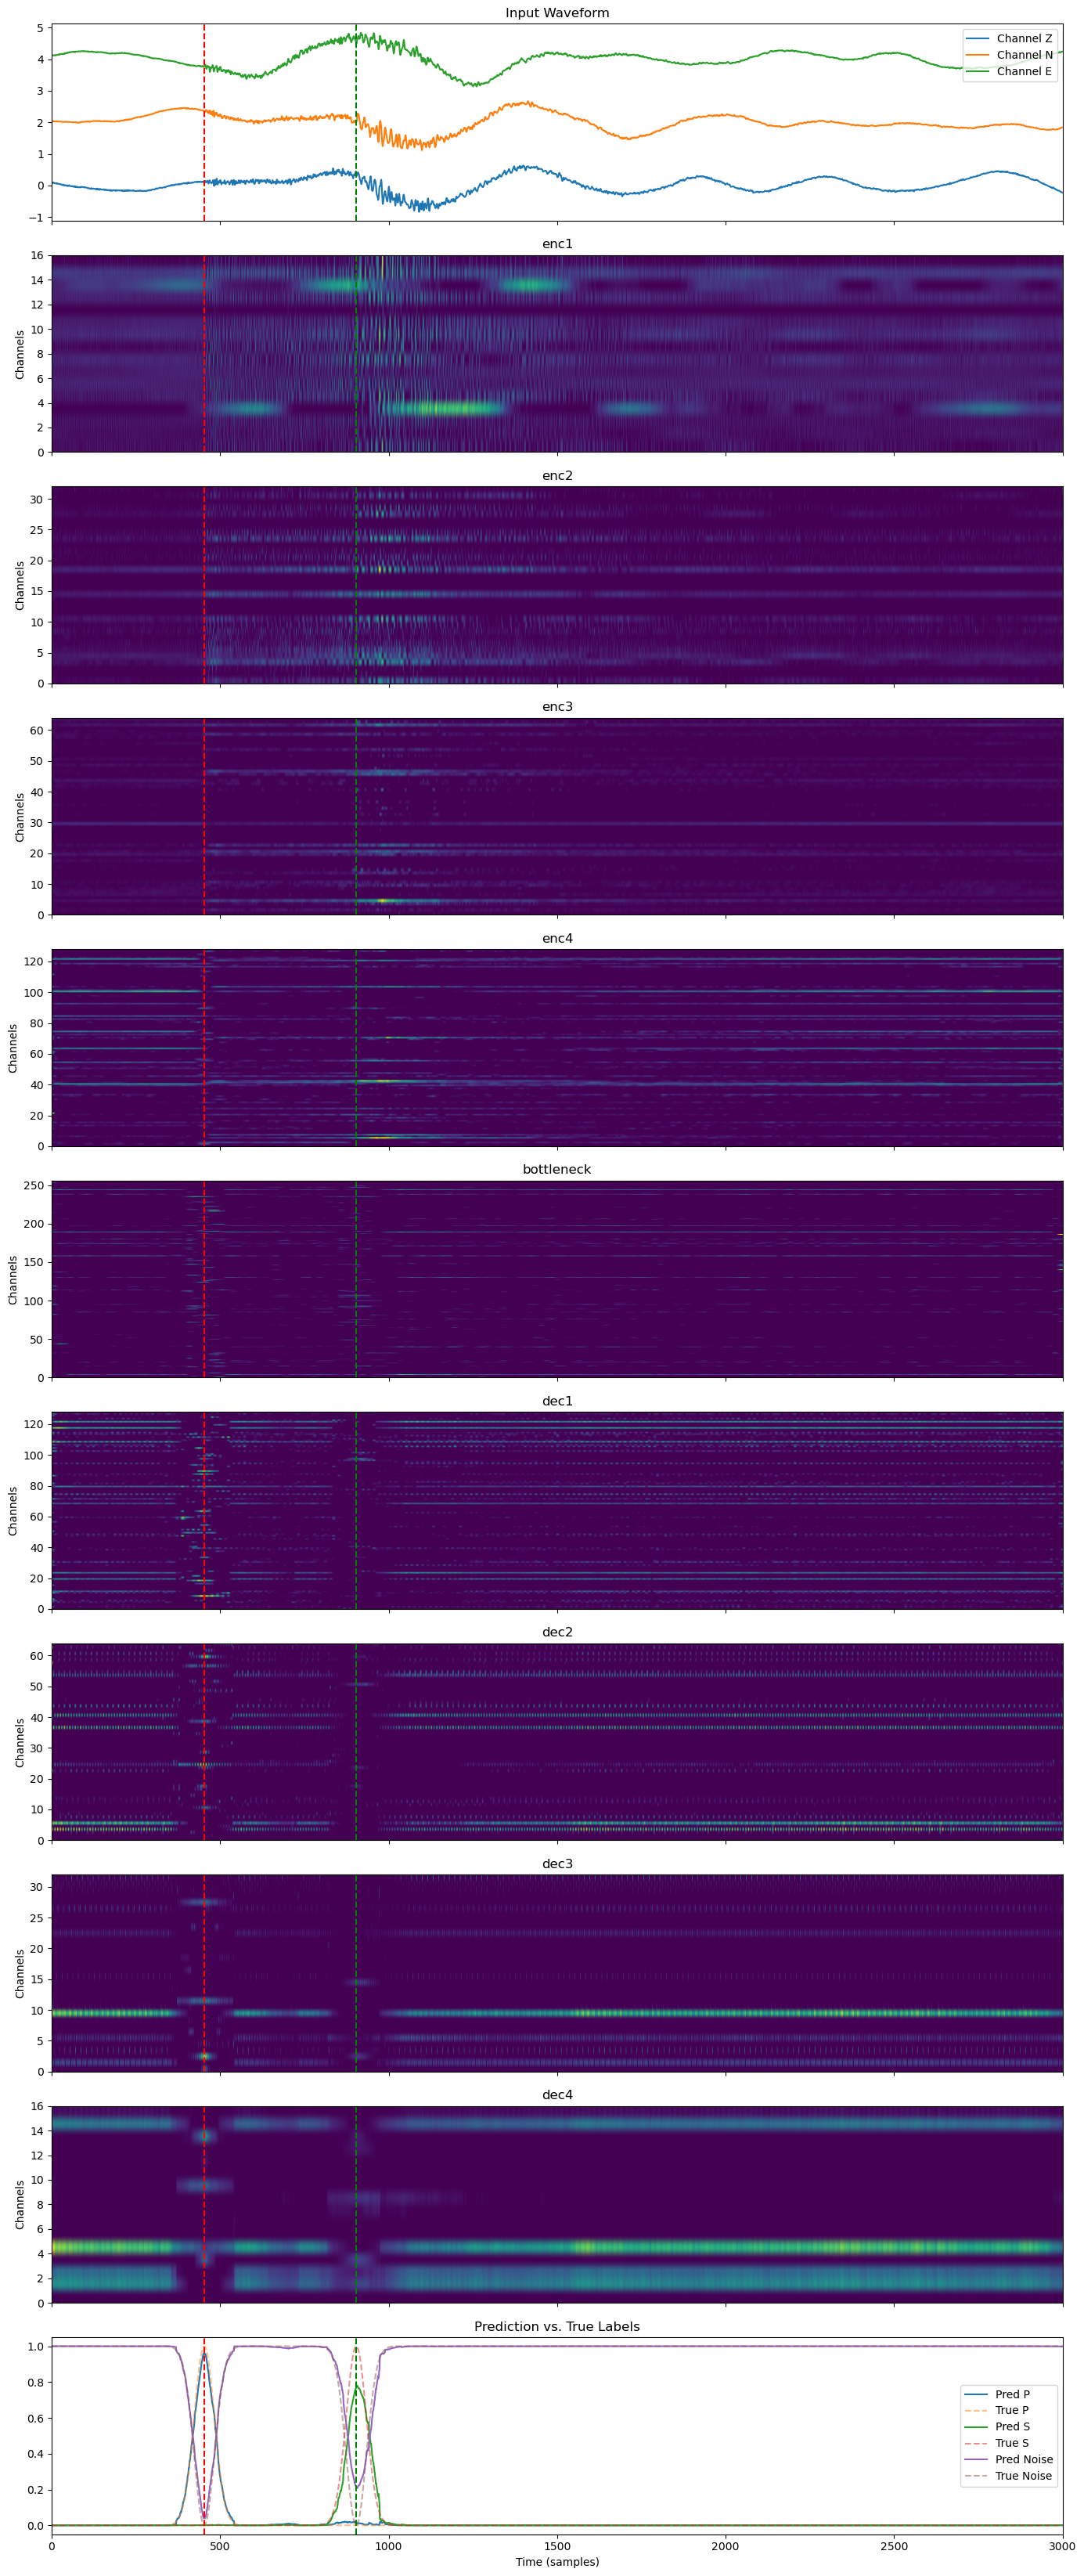Click the 'dec2' subplot title
This screenshot has width=1084, height=2576.
(557, 1632)
